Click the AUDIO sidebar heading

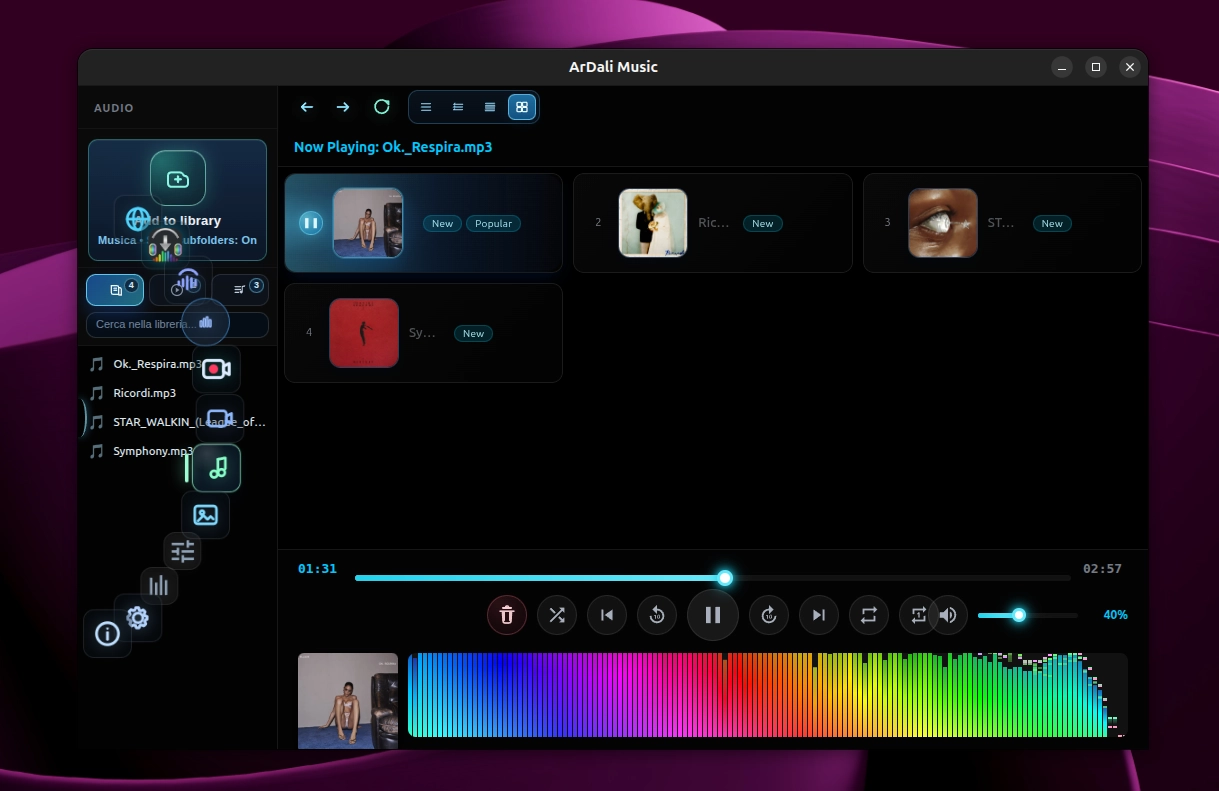coord(114,108)
